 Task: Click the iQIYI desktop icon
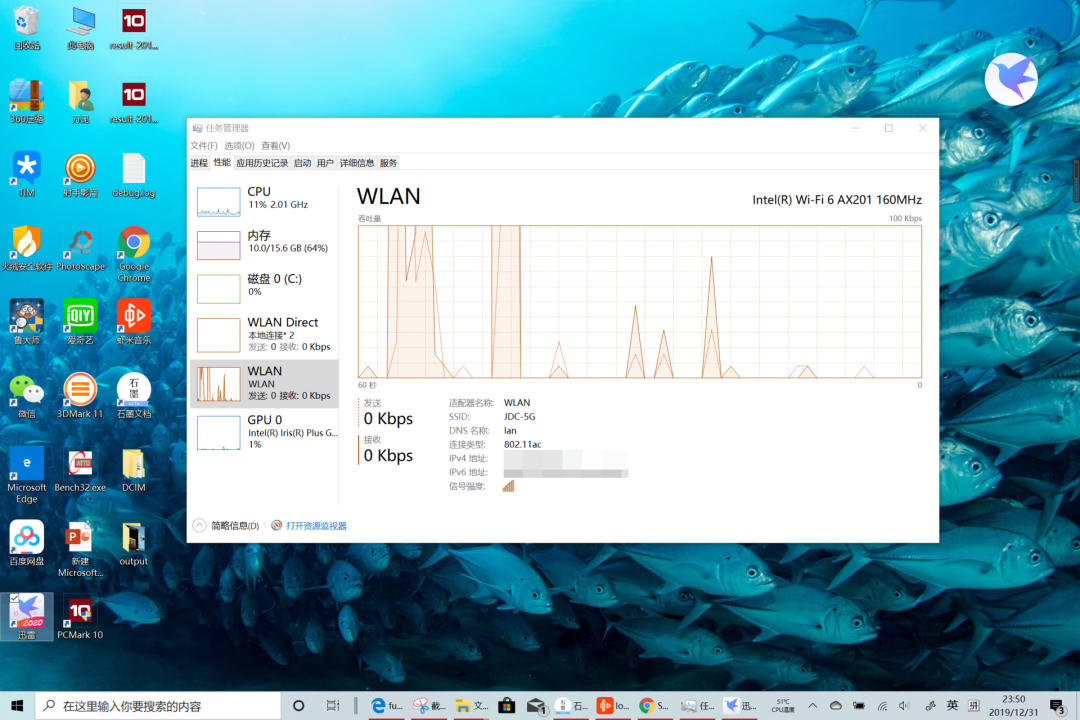tap(80, 322)
